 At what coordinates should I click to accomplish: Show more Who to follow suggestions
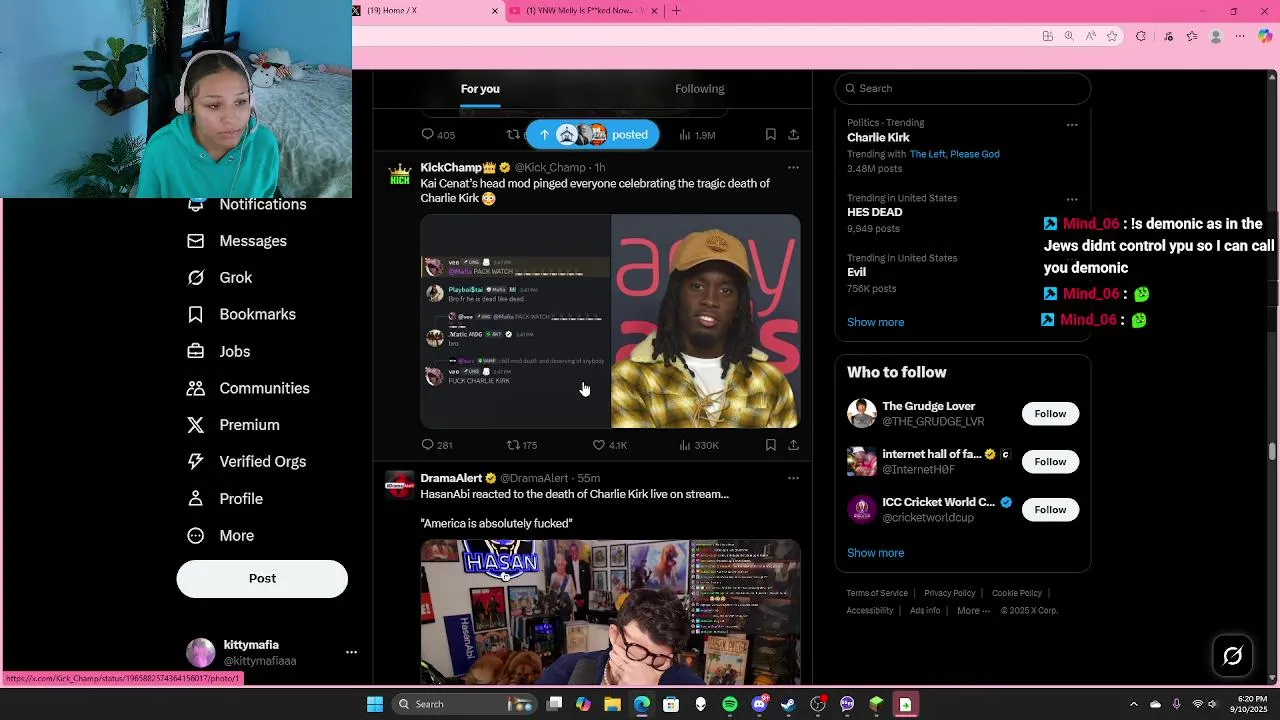(x=875, y=553)
